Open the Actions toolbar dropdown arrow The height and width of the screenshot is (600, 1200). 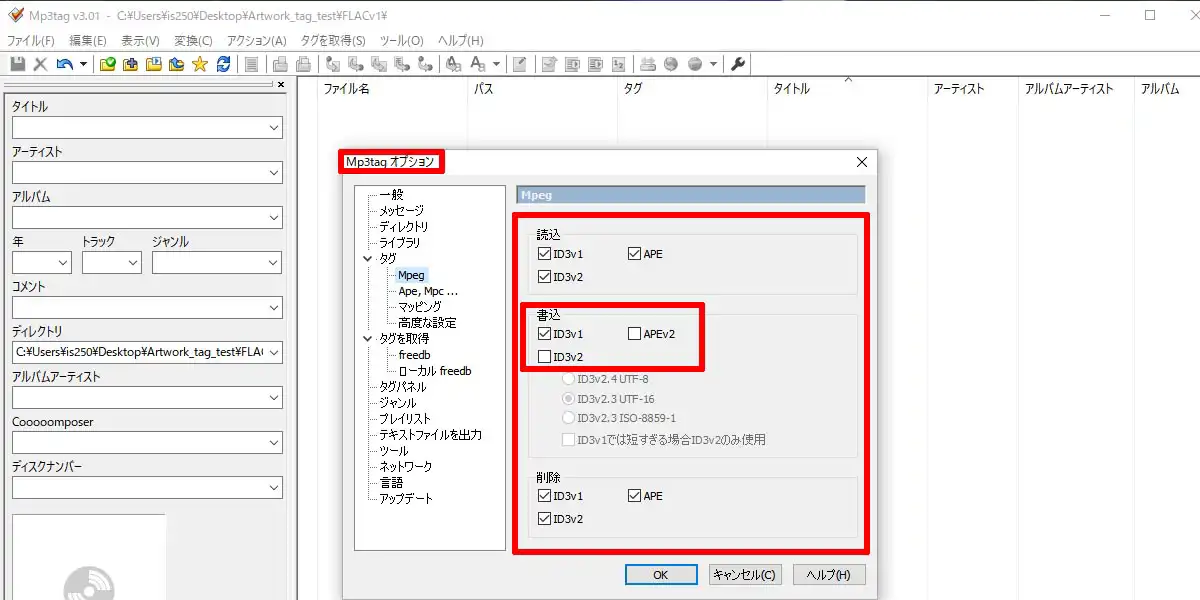point(496,64)
